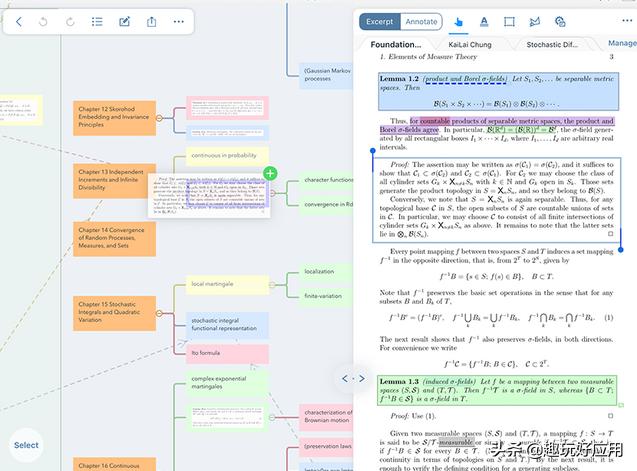Screen dimensions: 637x471
Task: Select characterization of Brownian motion node
Action: pyautogui.click(x=326, y=417)
